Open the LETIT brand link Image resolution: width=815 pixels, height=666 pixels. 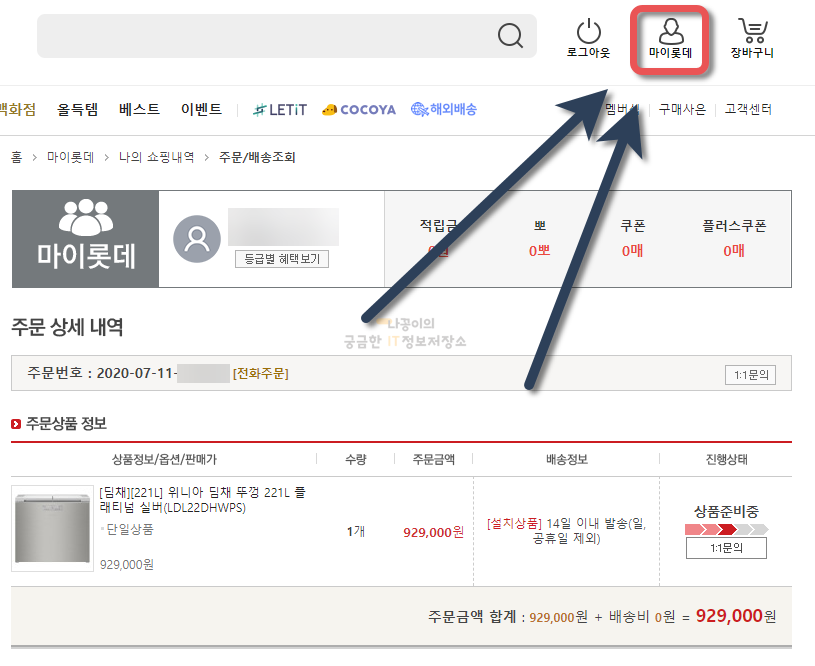(280, 110)
